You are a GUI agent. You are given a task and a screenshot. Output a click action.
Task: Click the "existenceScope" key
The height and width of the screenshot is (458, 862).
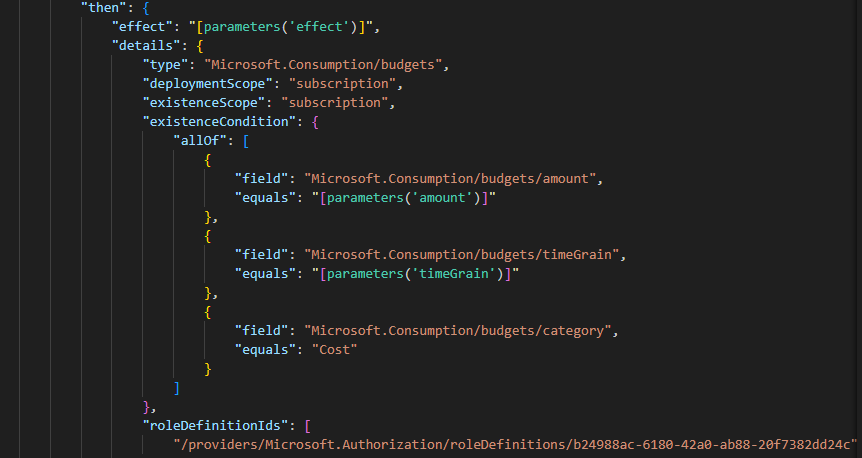click(204, 102)
